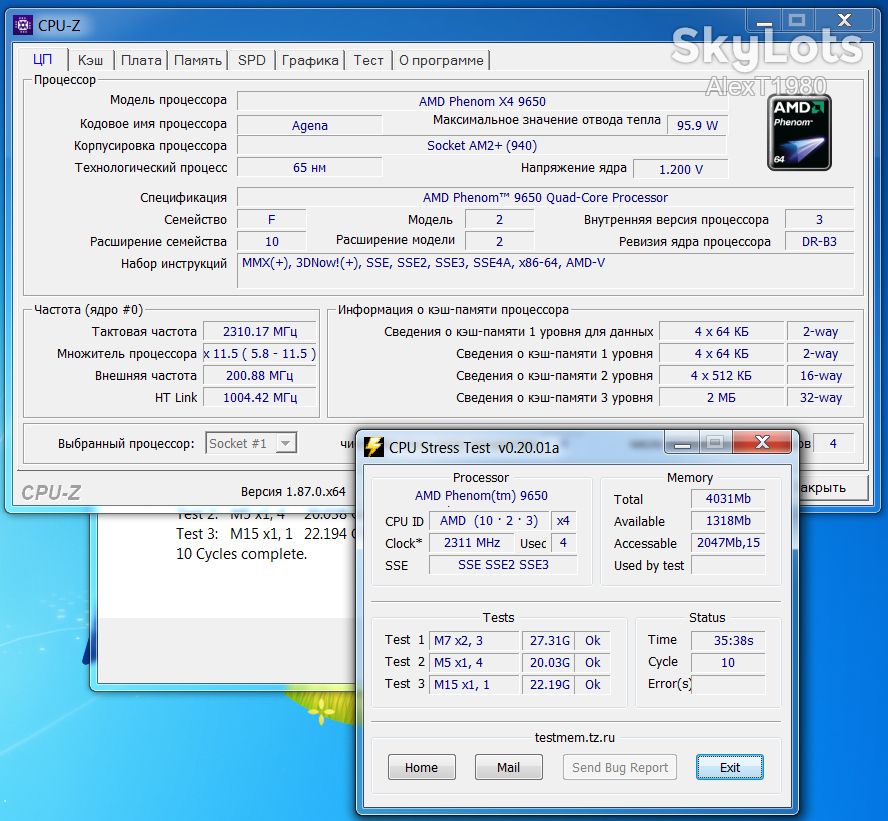Click the Home button in CPU Stress Test

tap(421, 767)
